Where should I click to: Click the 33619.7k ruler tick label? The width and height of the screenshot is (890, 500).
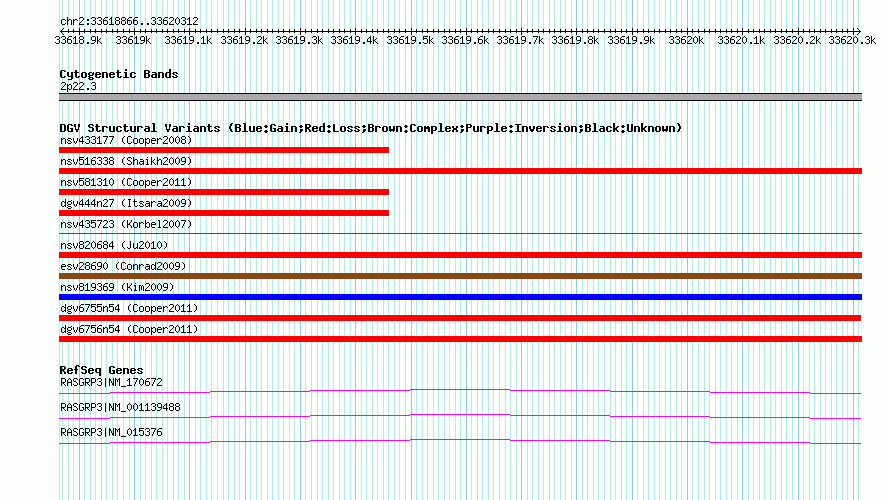pos(520,40)
